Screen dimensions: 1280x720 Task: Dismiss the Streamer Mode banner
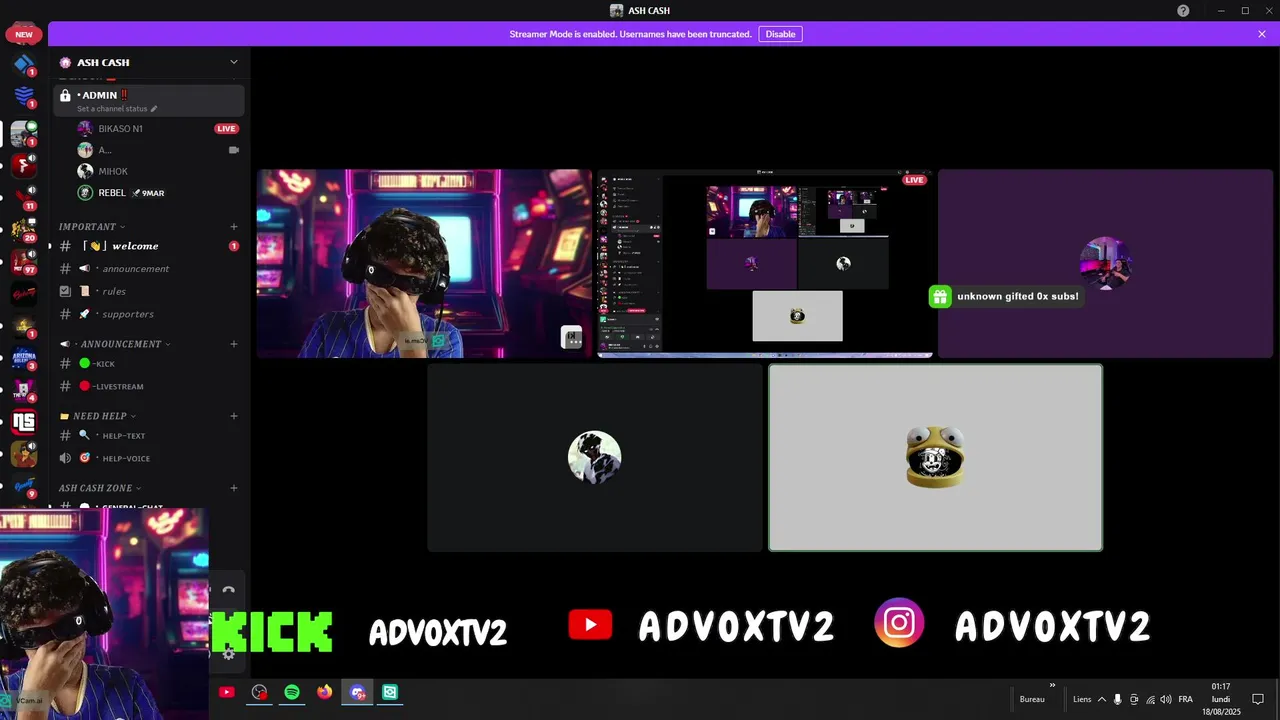[x=1262, y=34]
